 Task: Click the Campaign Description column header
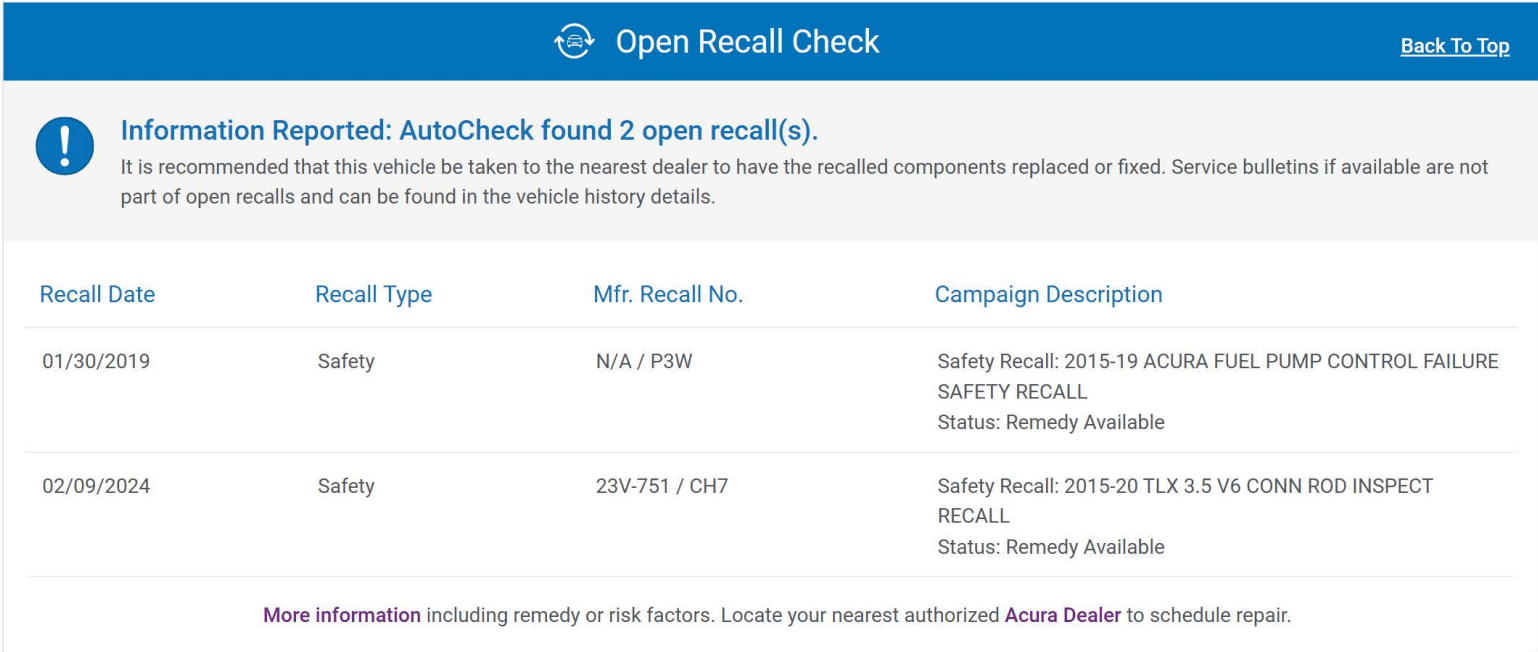pyautogui.click(x=1048, y=295)
